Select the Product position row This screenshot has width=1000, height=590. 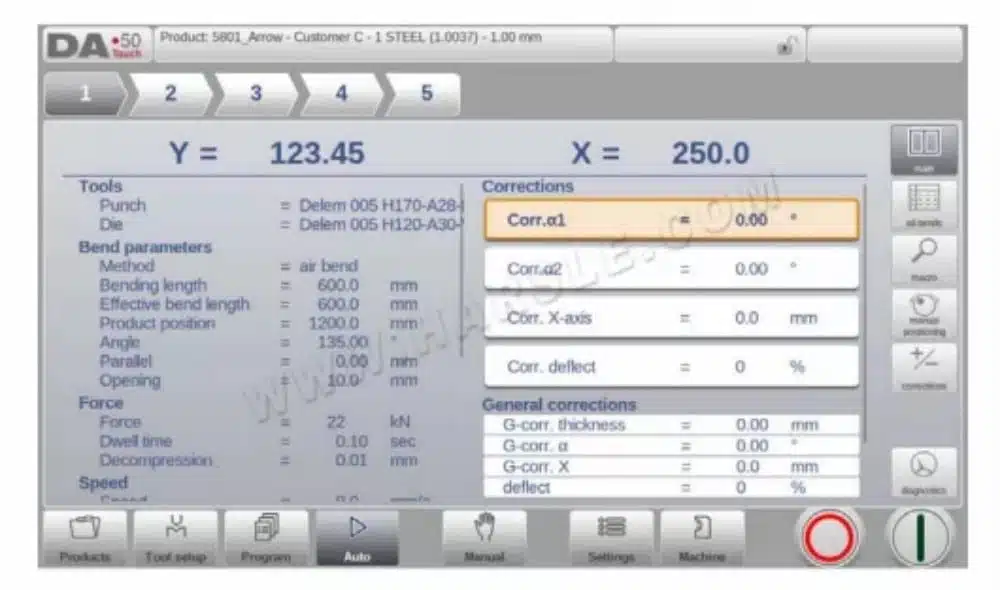[258, 323]
